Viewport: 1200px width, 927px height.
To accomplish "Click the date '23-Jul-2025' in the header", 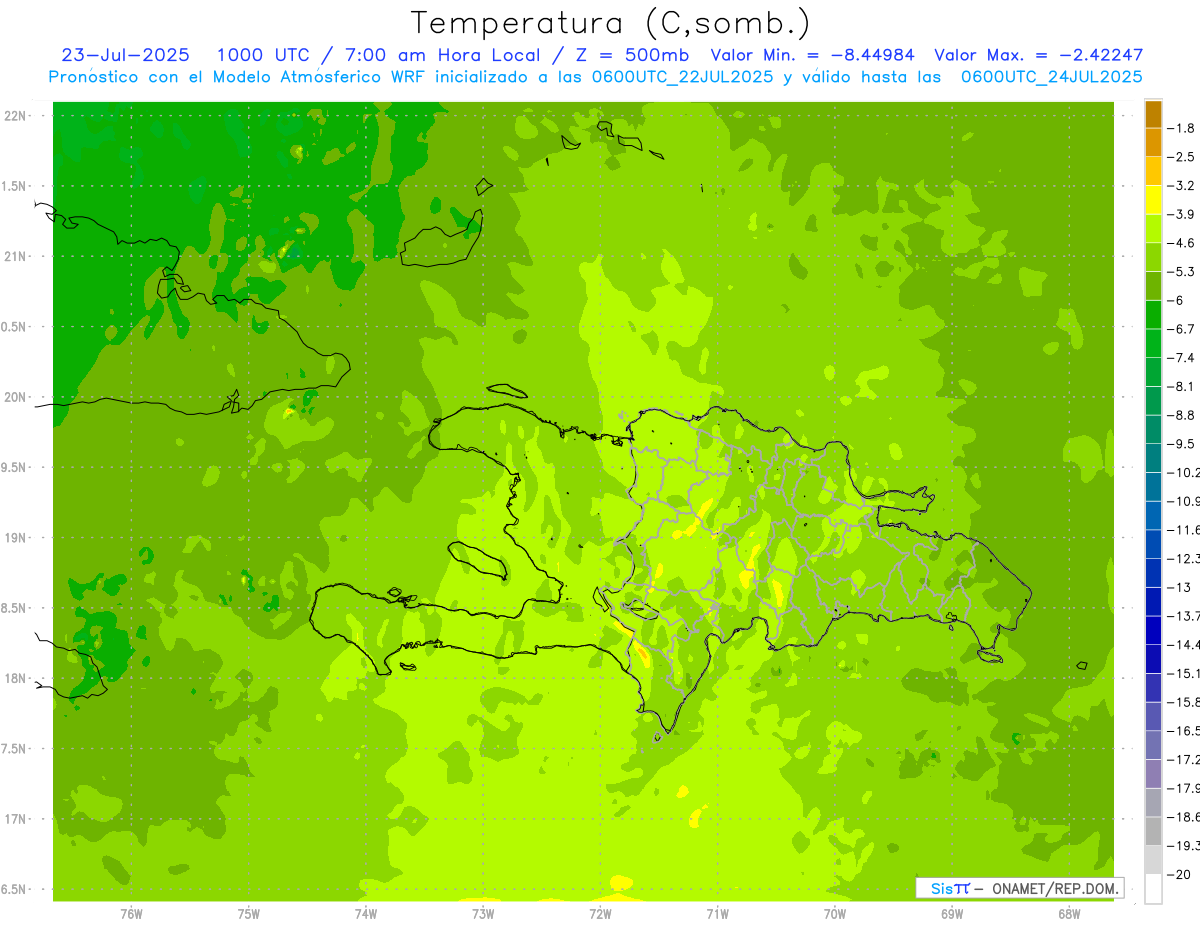I will [x=126, y=55].
